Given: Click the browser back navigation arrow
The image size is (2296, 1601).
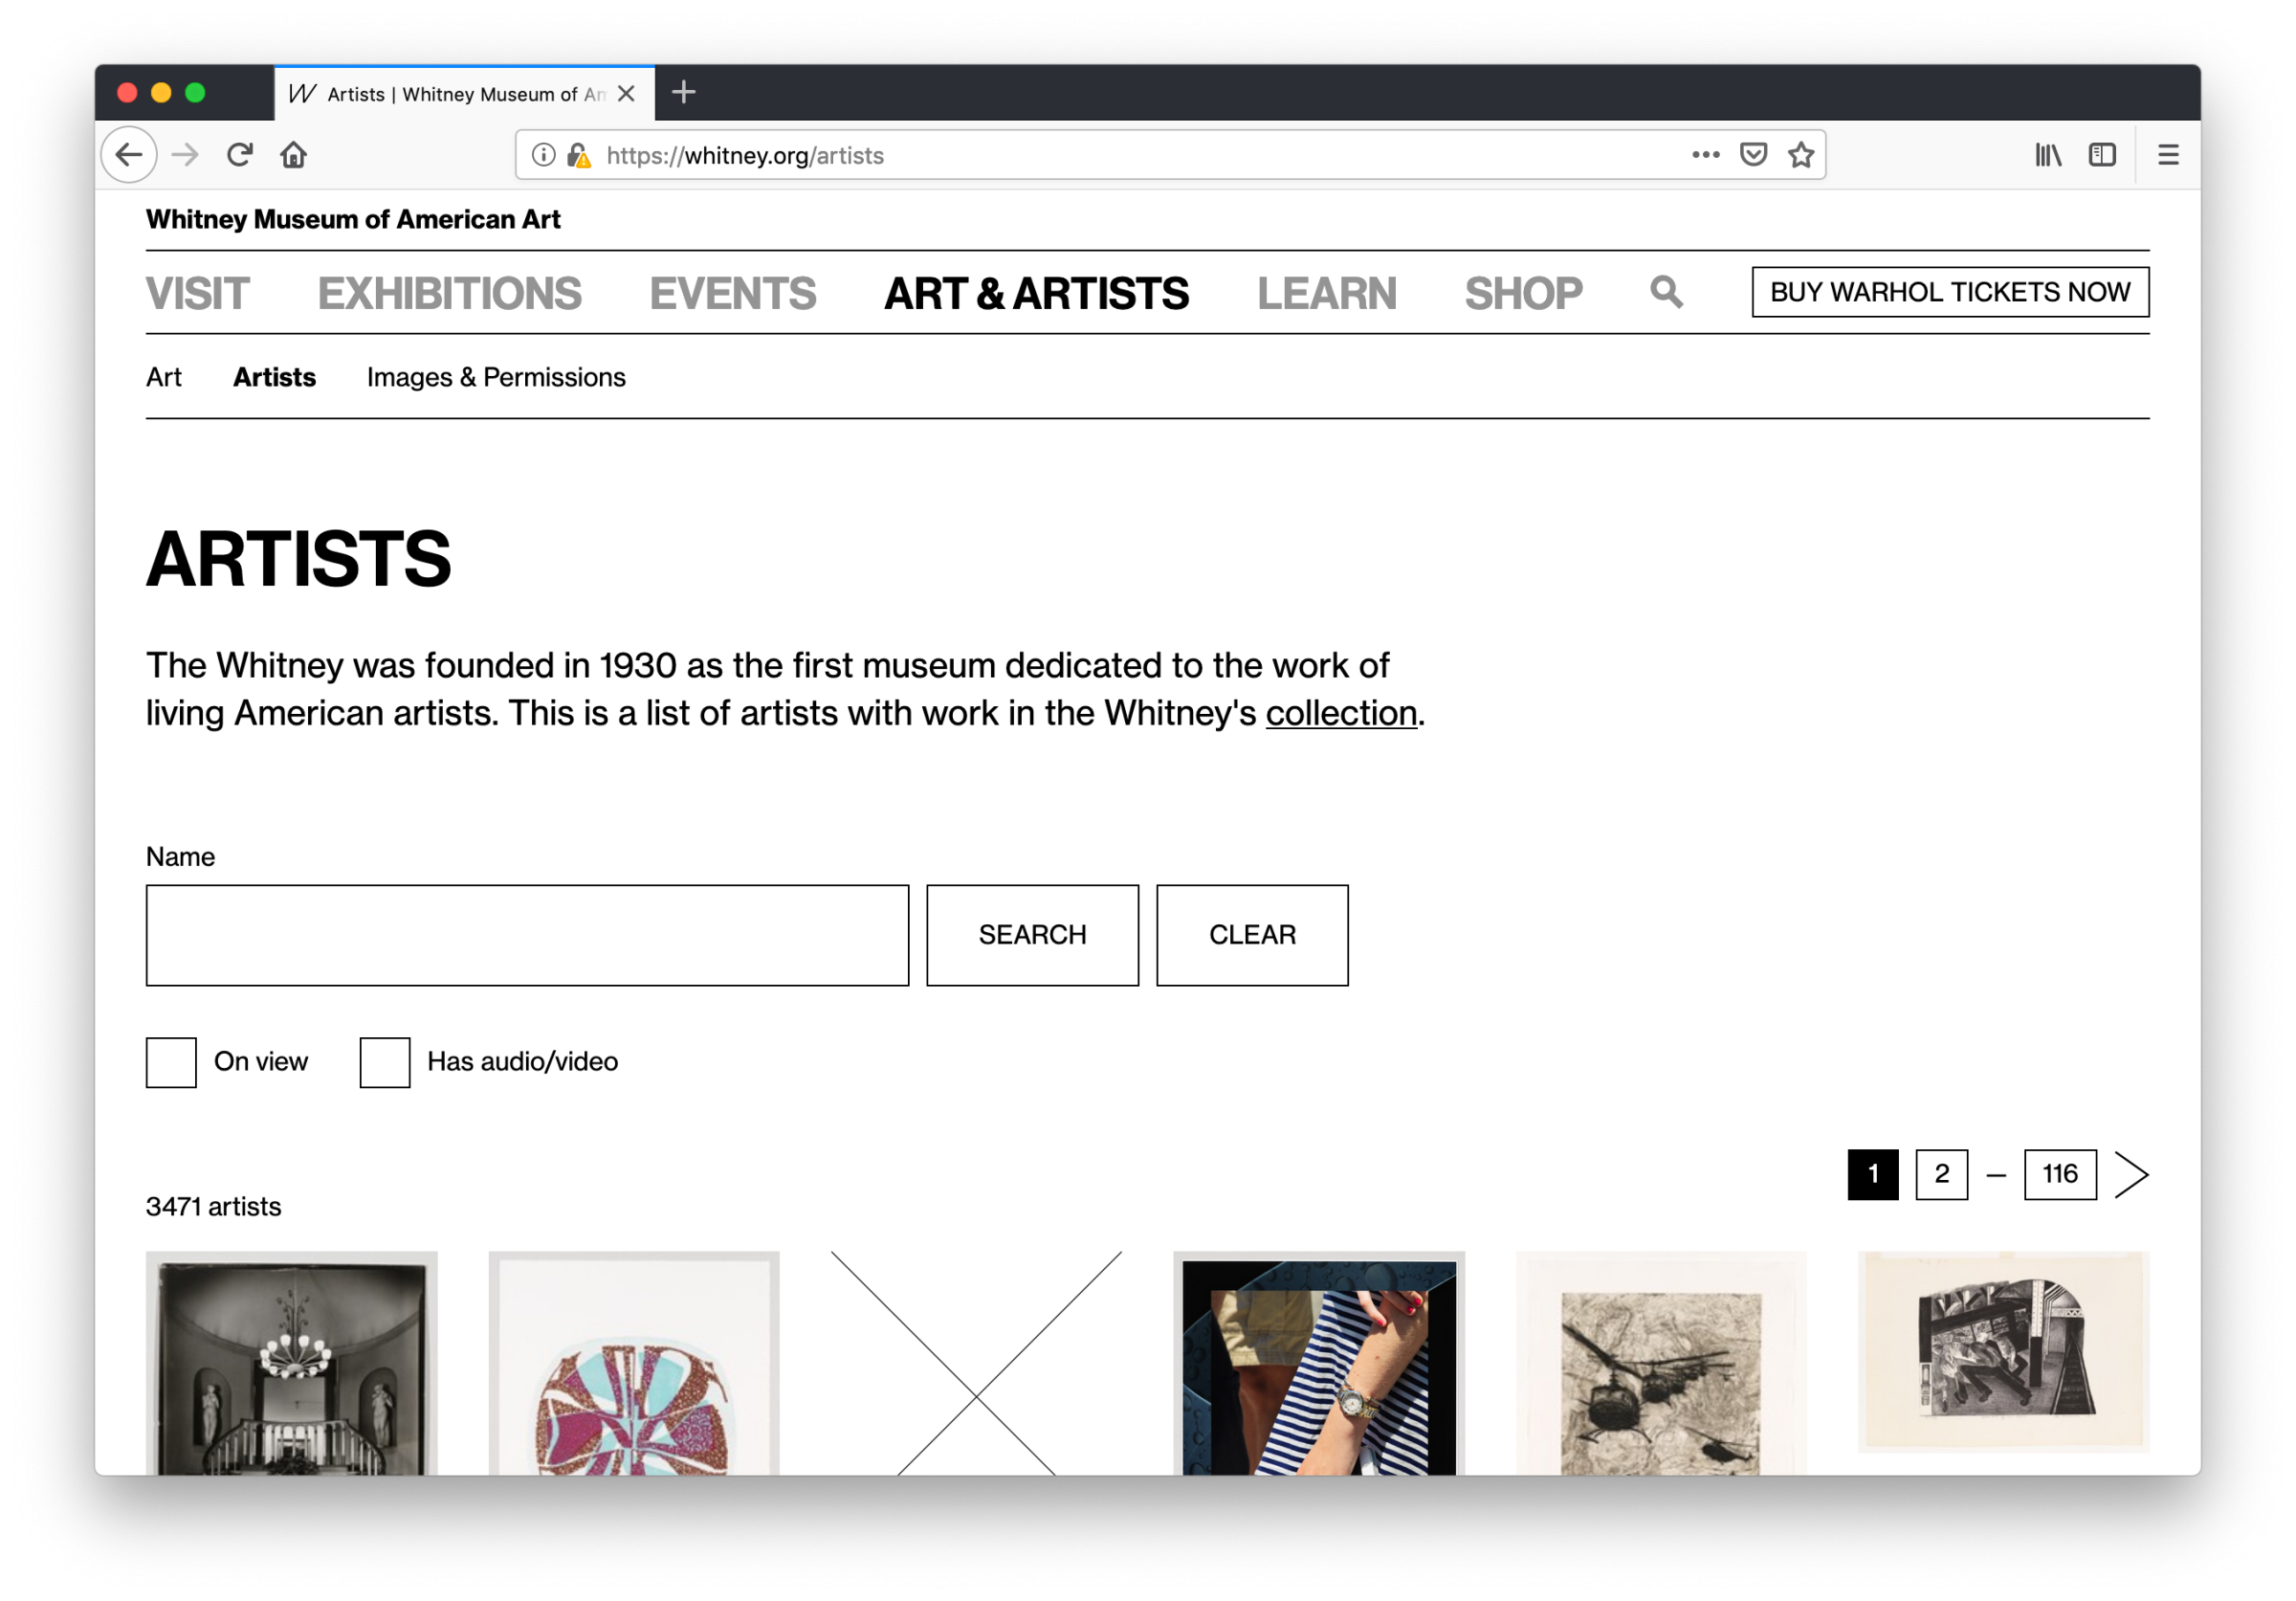Looking at the screenshot, I should click(x=129, y=155).
